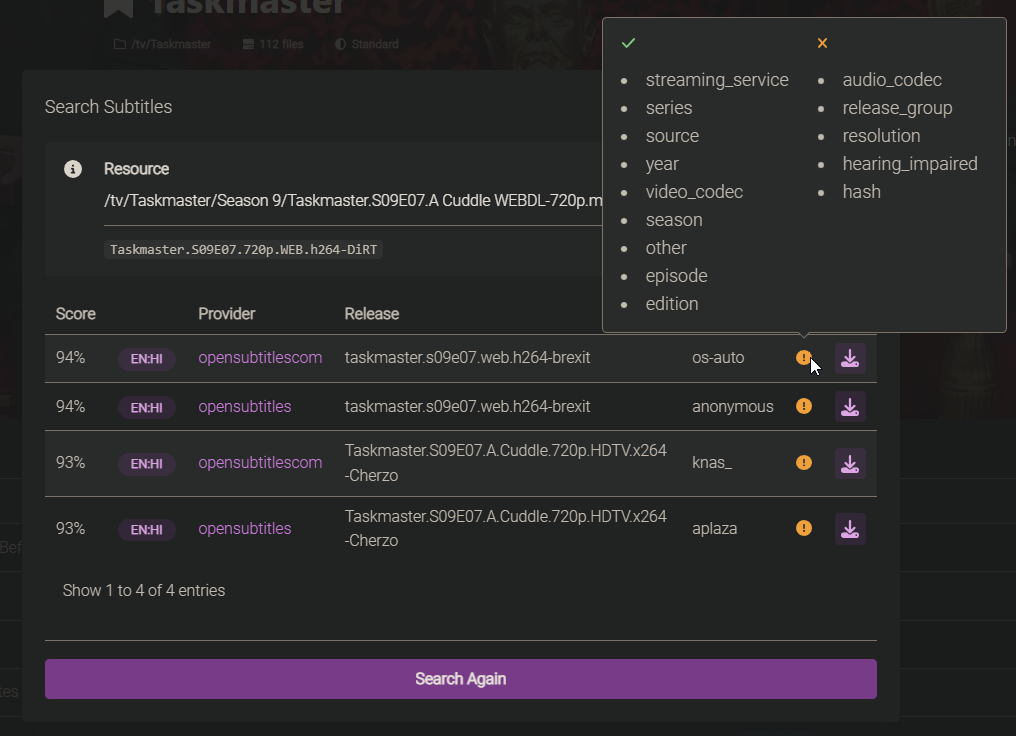Download the aplaza uploader's subtitle
1016x736 pixels.
pos(849,529)
